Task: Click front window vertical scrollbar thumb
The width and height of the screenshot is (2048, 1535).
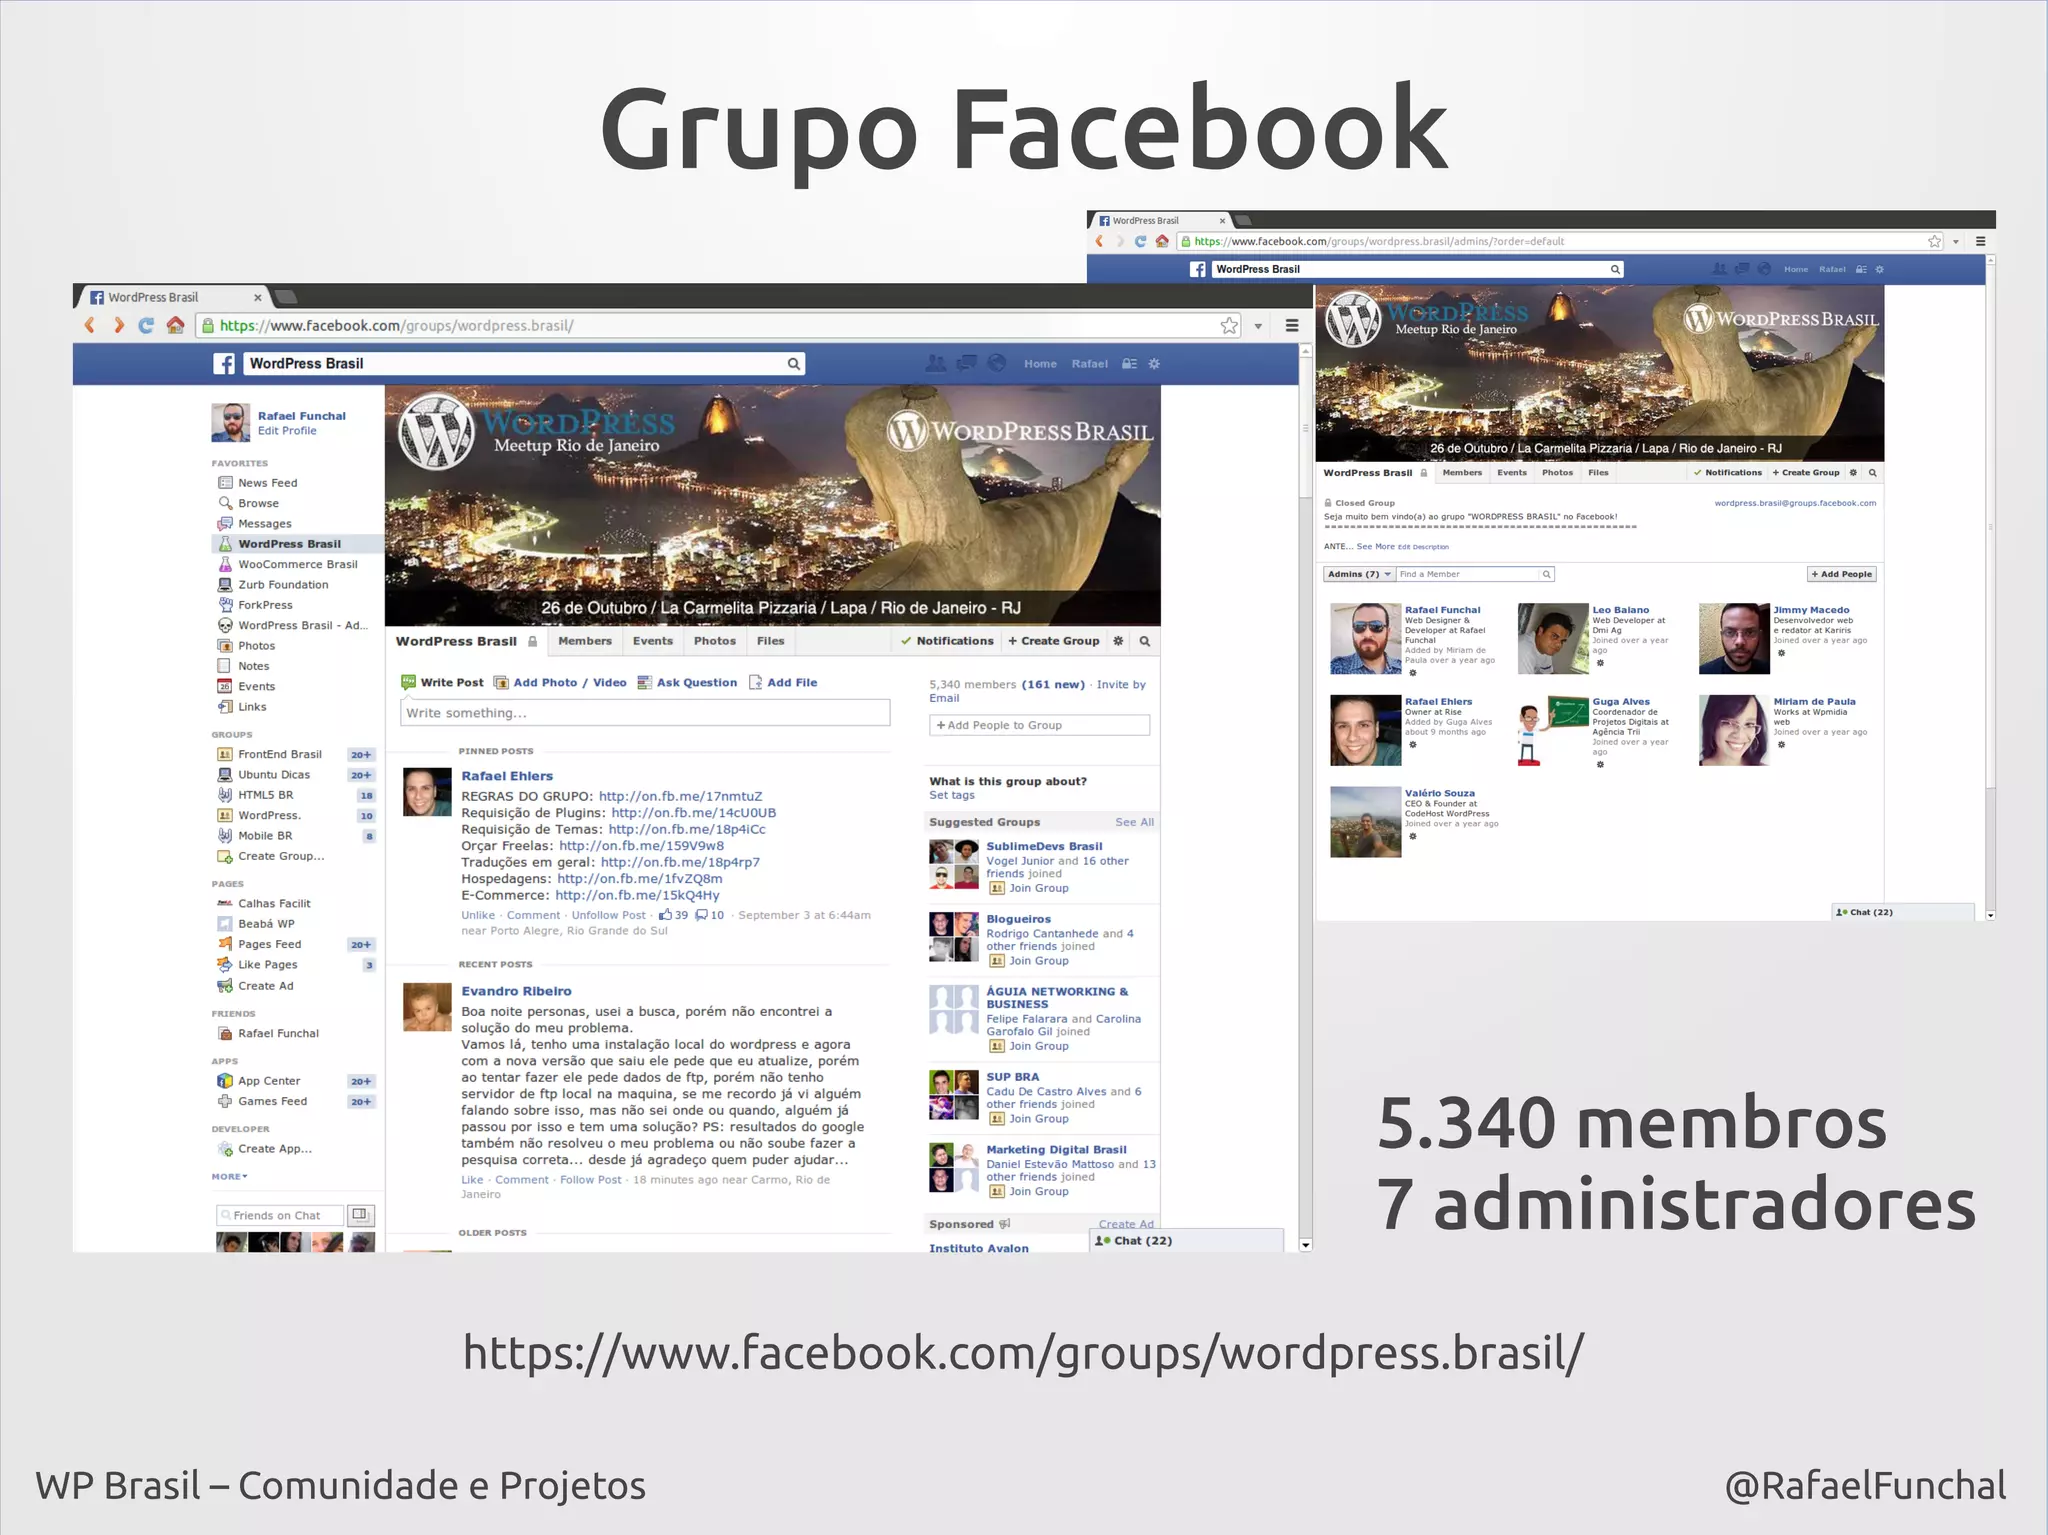Action: (x=1305, y=428)
